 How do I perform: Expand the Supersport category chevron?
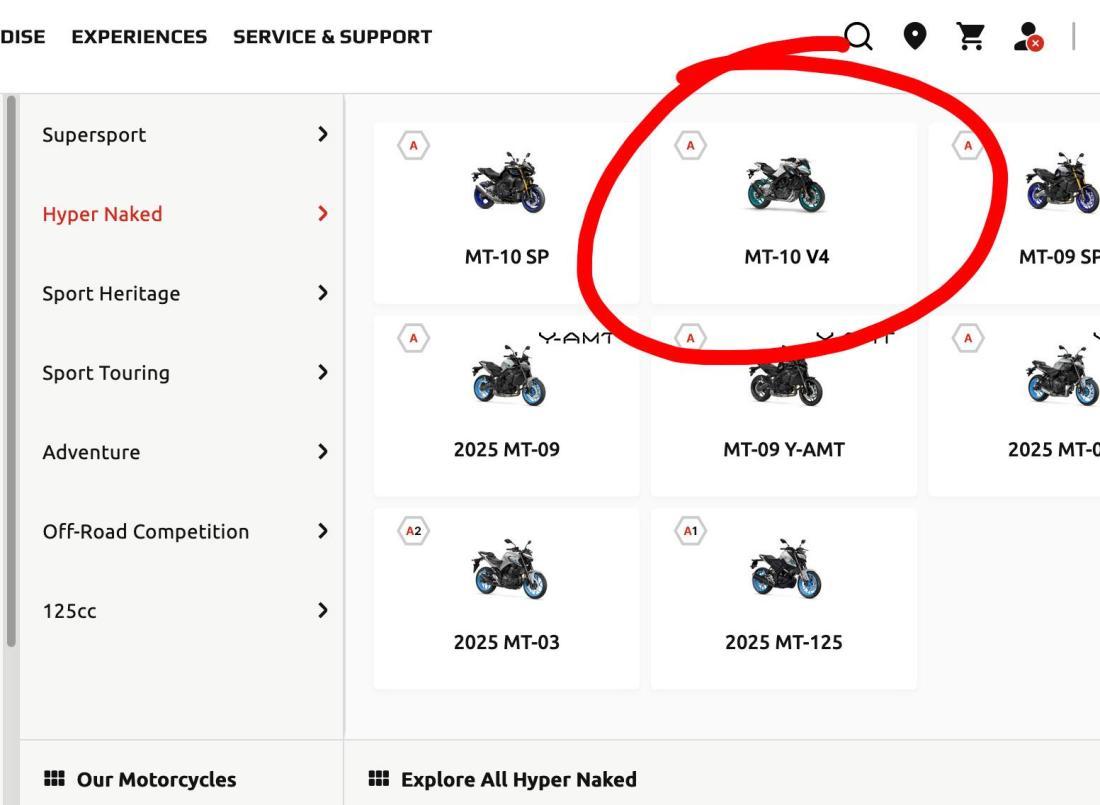(x=322, y=134)
